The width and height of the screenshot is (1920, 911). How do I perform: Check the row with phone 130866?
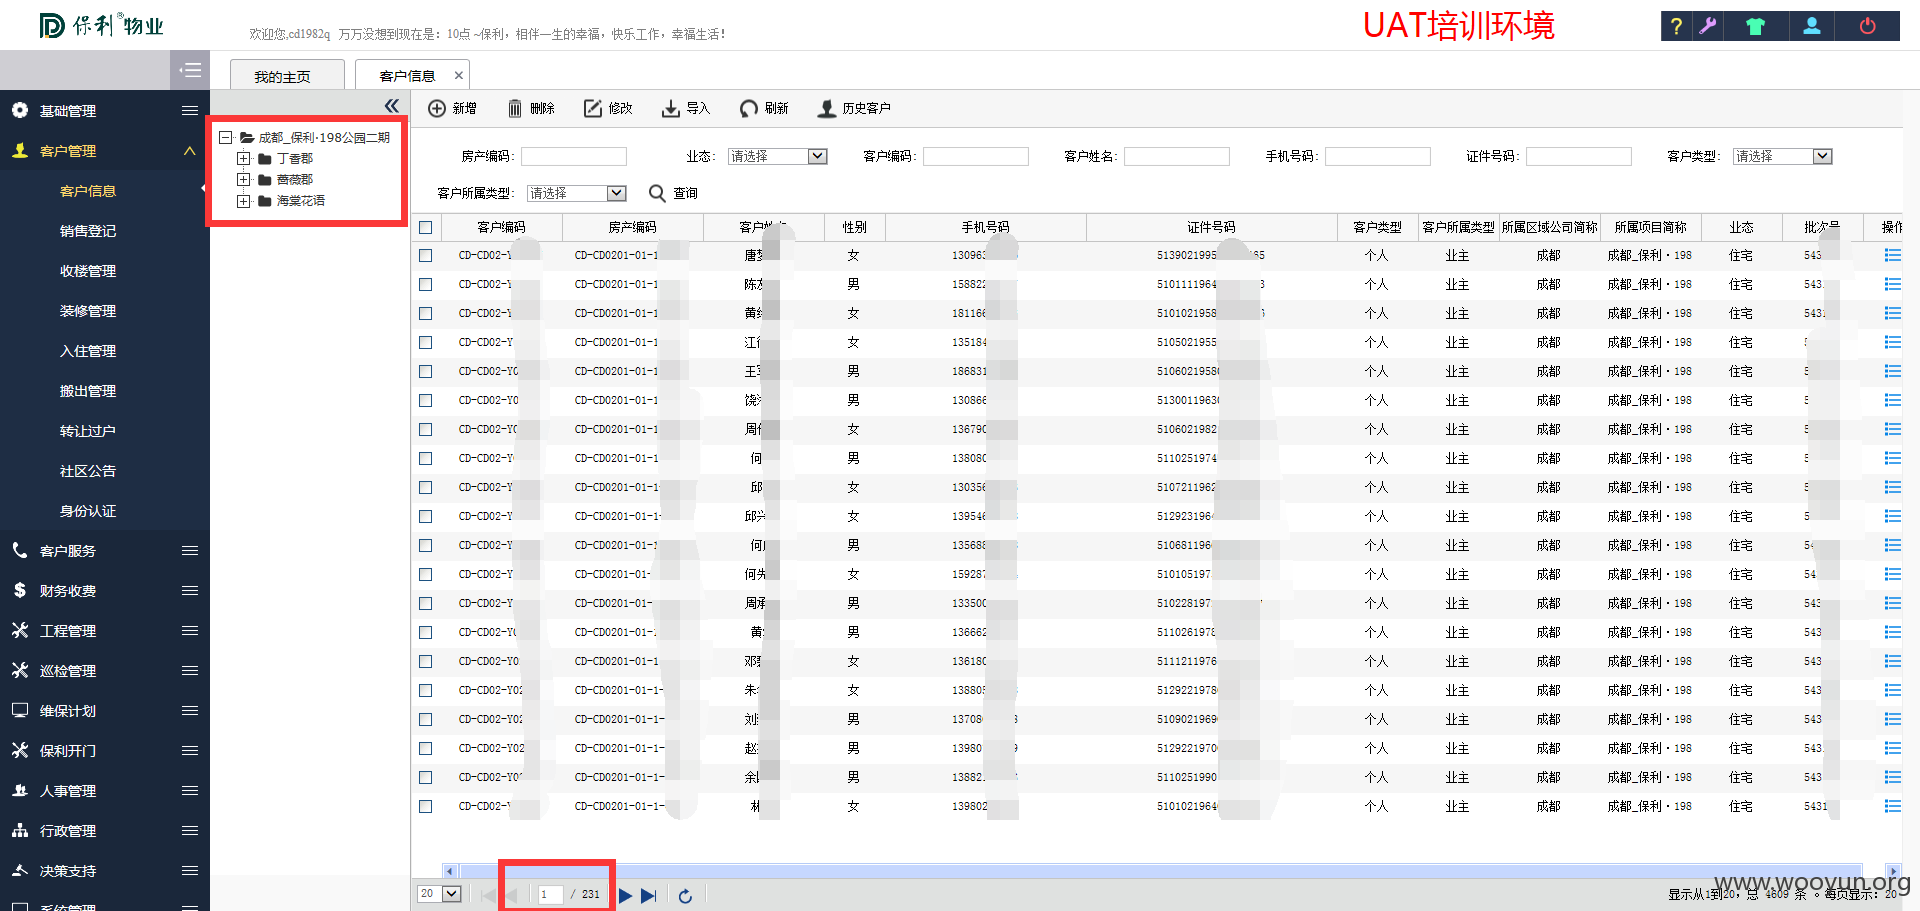point(426,400)
